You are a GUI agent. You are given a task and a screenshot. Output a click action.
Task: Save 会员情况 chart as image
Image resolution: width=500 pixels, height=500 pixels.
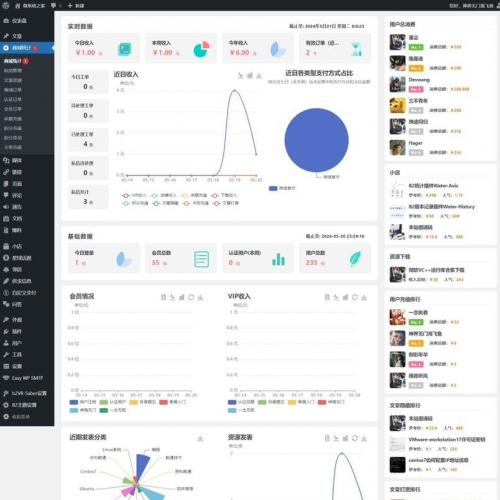(x=200, y=297)
